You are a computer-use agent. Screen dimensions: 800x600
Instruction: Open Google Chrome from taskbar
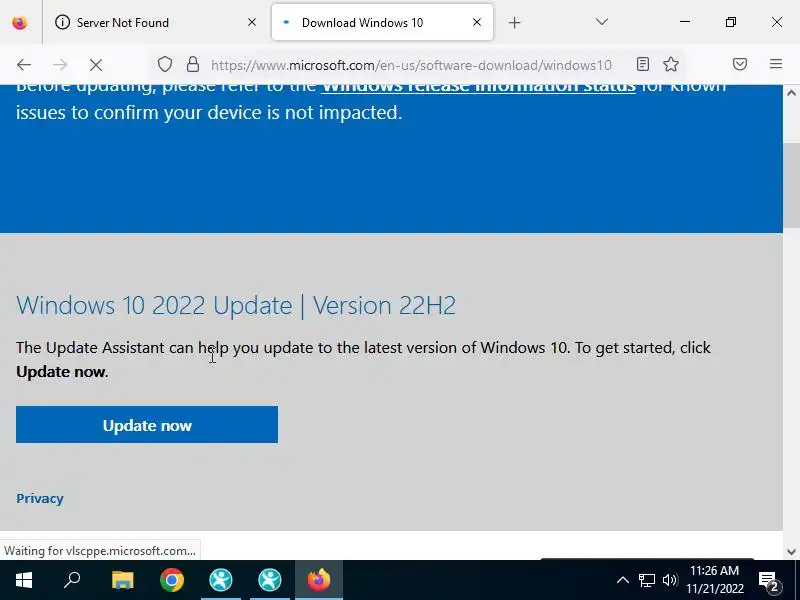click(x=172, y=580)
